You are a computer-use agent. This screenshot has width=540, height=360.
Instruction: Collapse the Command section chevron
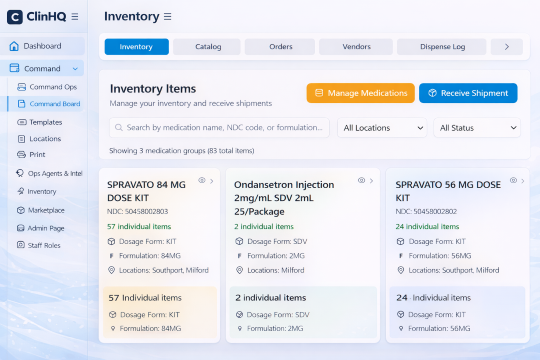pos(75,69)
